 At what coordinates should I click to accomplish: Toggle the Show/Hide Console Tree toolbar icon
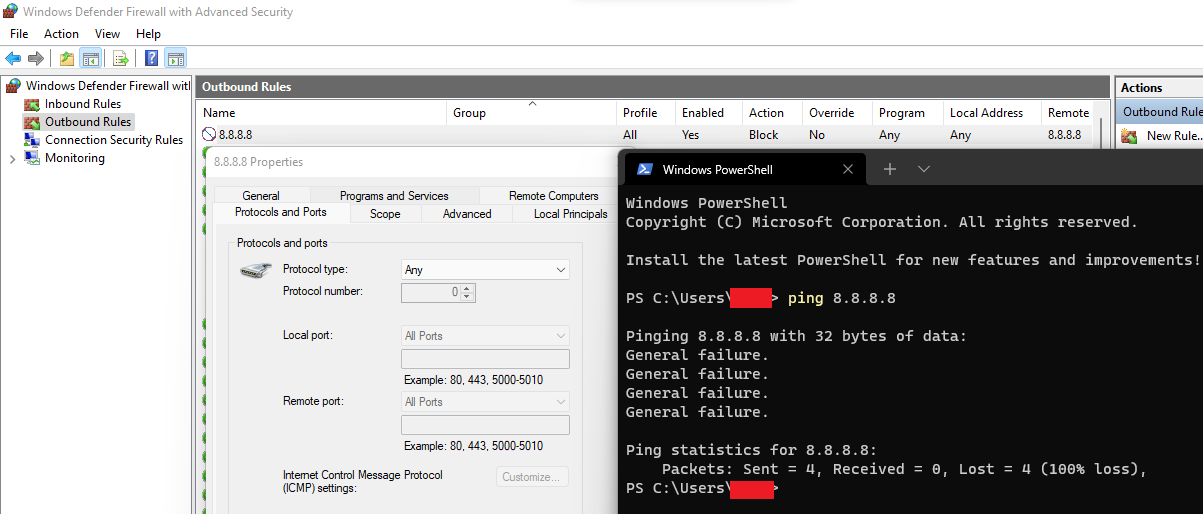(90, 58)
